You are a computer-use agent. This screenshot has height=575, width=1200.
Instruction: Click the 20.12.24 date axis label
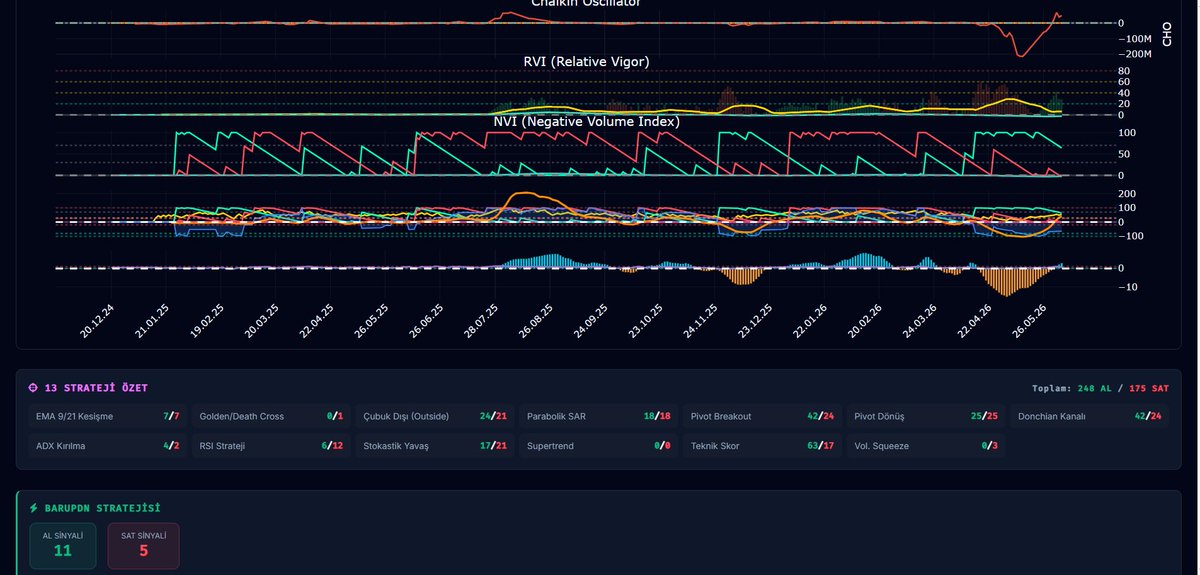pos(97,322)
